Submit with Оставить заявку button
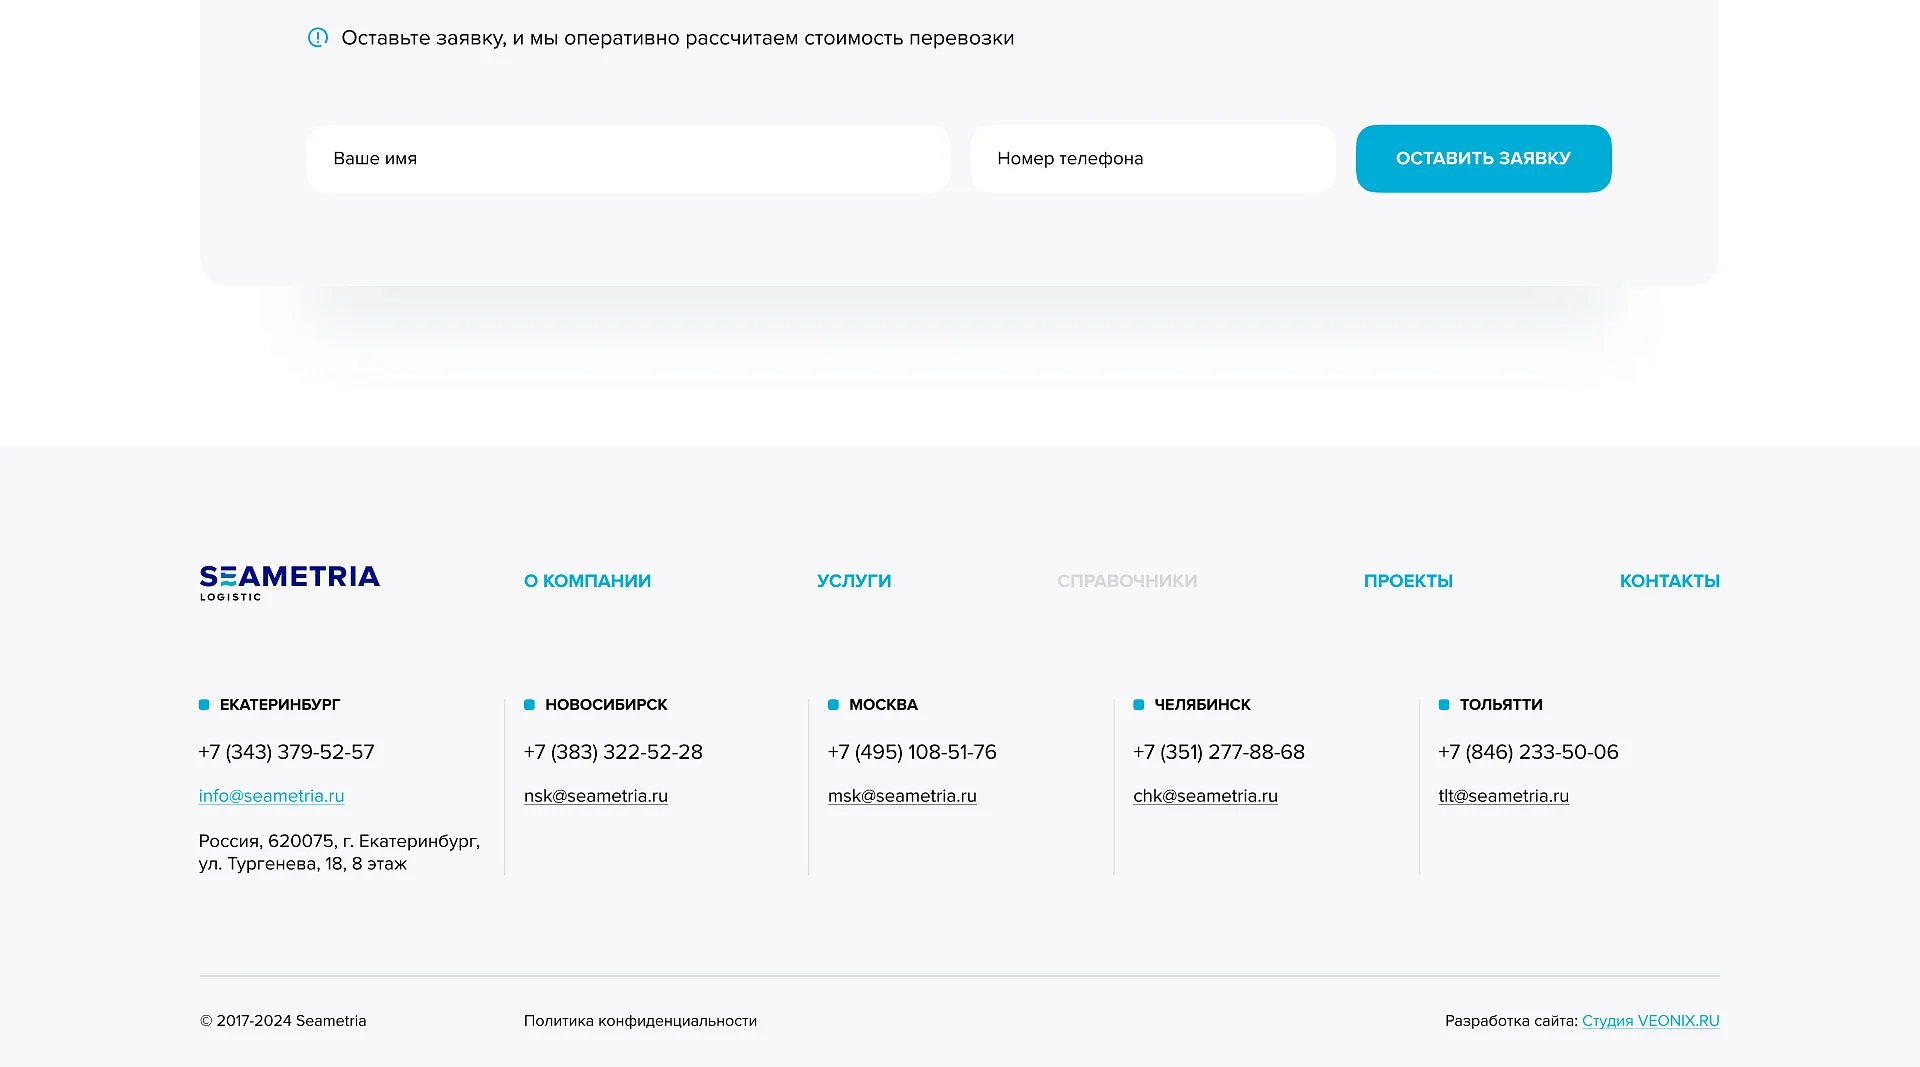Image resolution: width=1920 pixels, height=1067 pixels. click(x=1483, y=158)
